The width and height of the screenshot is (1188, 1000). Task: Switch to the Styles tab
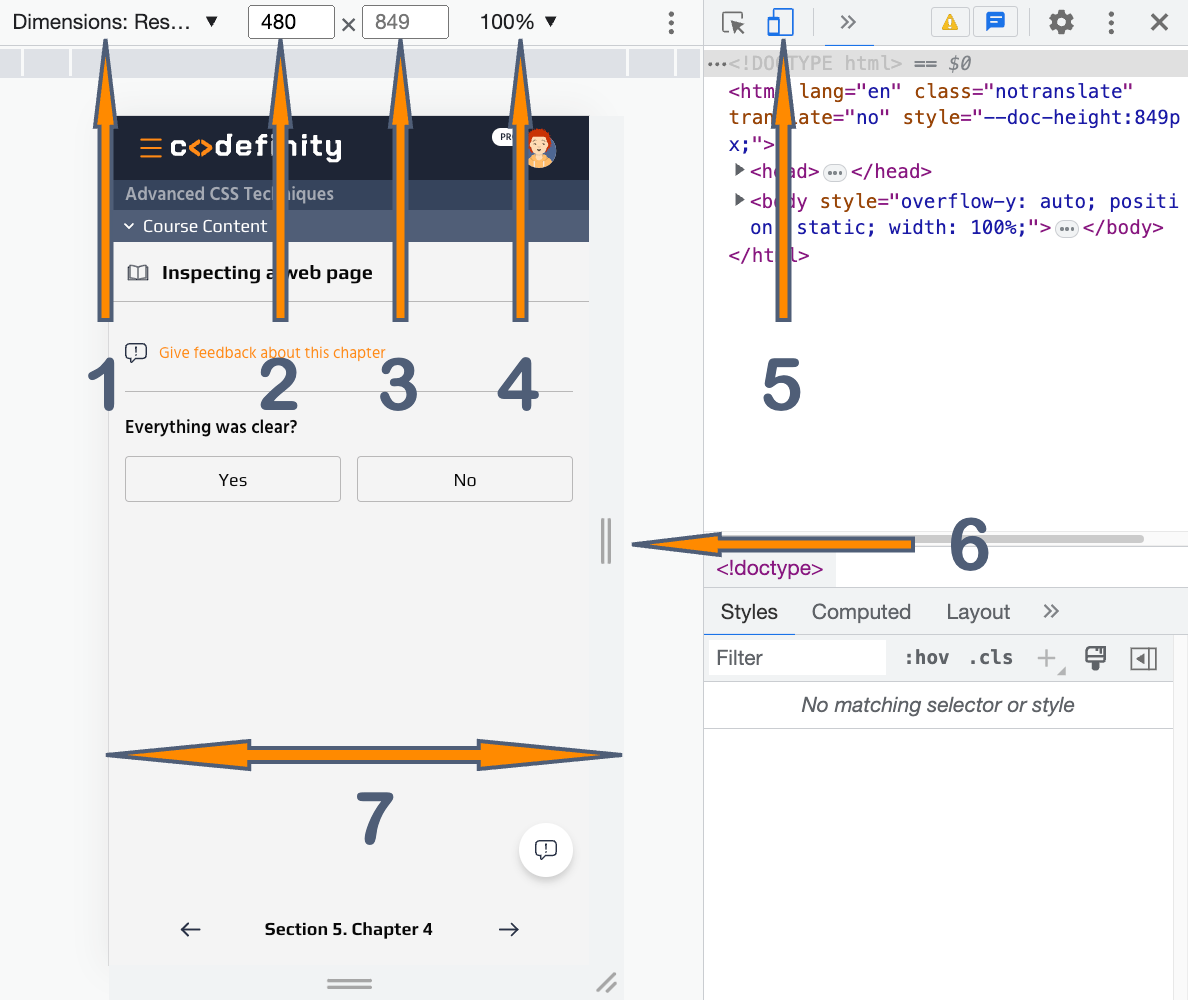click(749, 612)
